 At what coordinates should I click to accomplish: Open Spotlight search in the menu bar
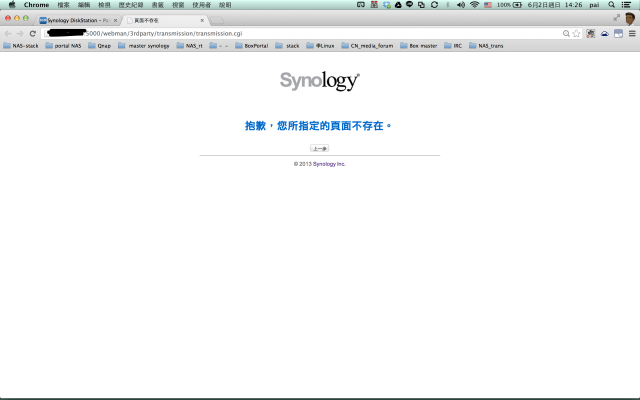tap(611, 4)
